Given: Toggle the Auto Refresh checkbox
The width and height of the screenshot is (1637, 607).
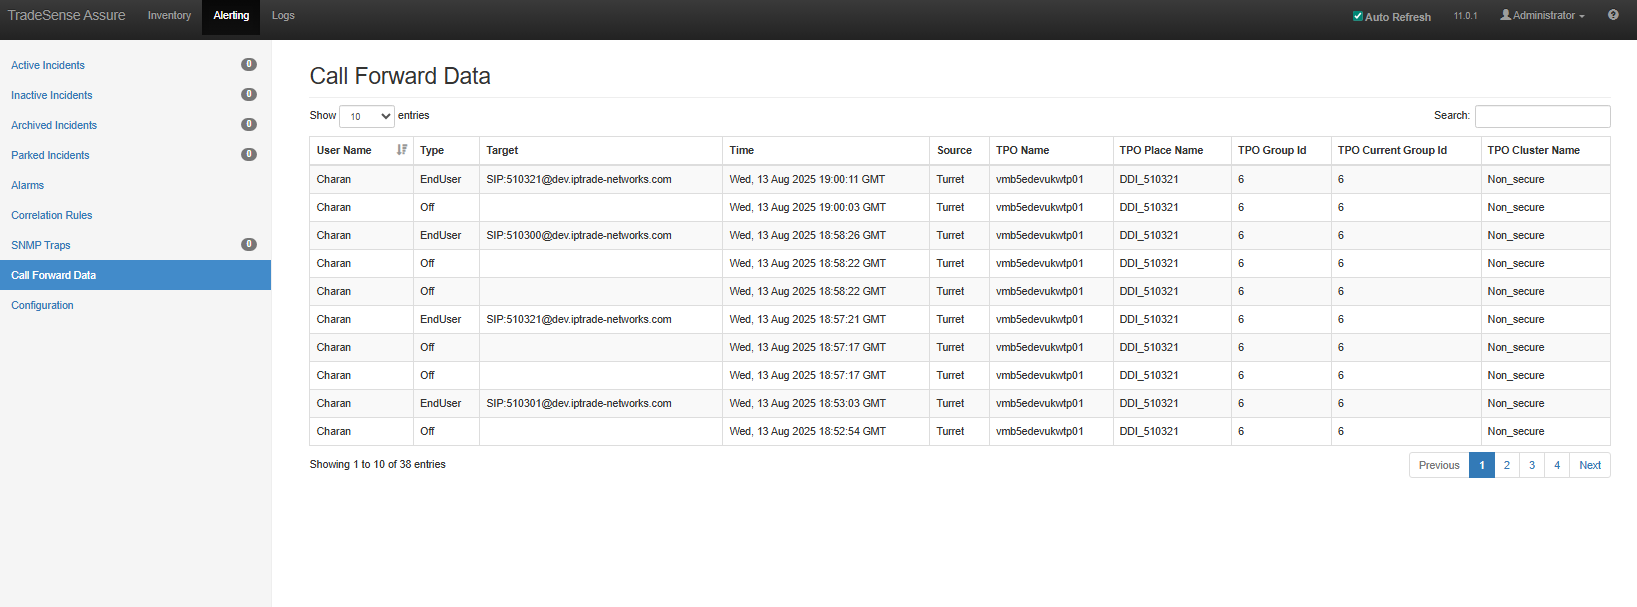Looking at the screenshot, I should [1358, 16].
